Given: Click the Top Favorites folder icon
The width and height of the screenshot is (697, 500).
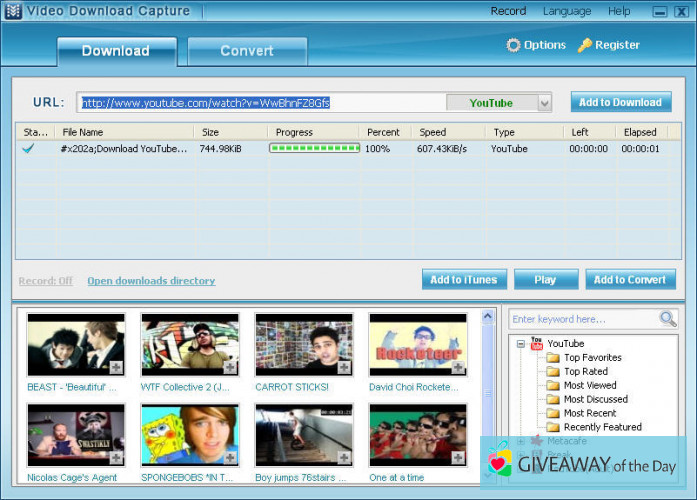Looking at the screenshot, I should pos(552,358).
